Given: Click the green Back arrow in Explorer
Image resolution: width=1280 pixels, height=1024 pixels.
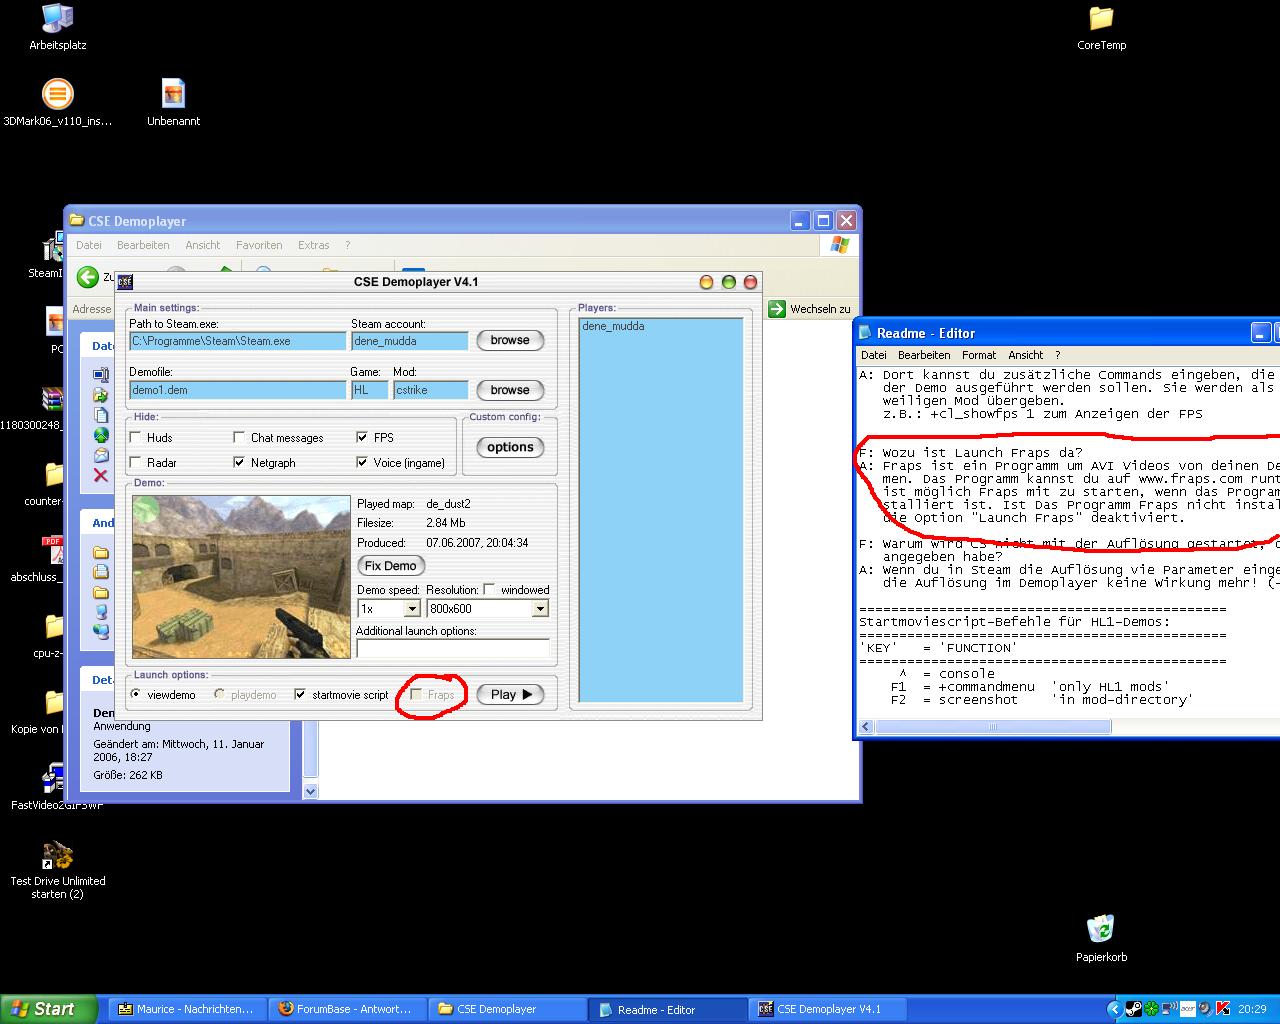Looking at the screenshot, I should coord(88,277).
